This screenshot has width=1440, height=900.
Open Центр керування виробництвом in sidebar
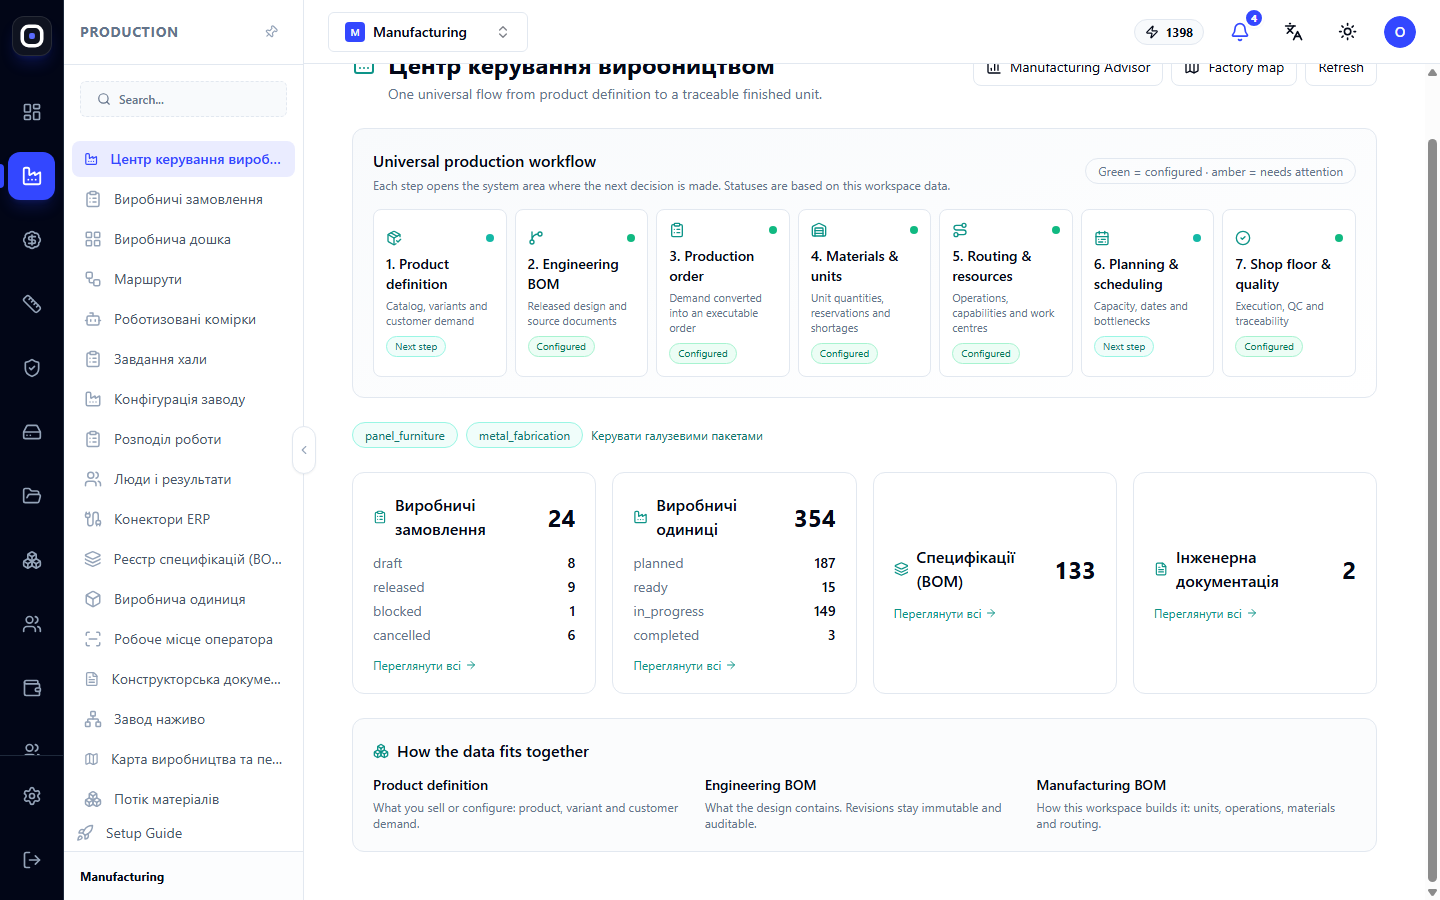[183, 159]
